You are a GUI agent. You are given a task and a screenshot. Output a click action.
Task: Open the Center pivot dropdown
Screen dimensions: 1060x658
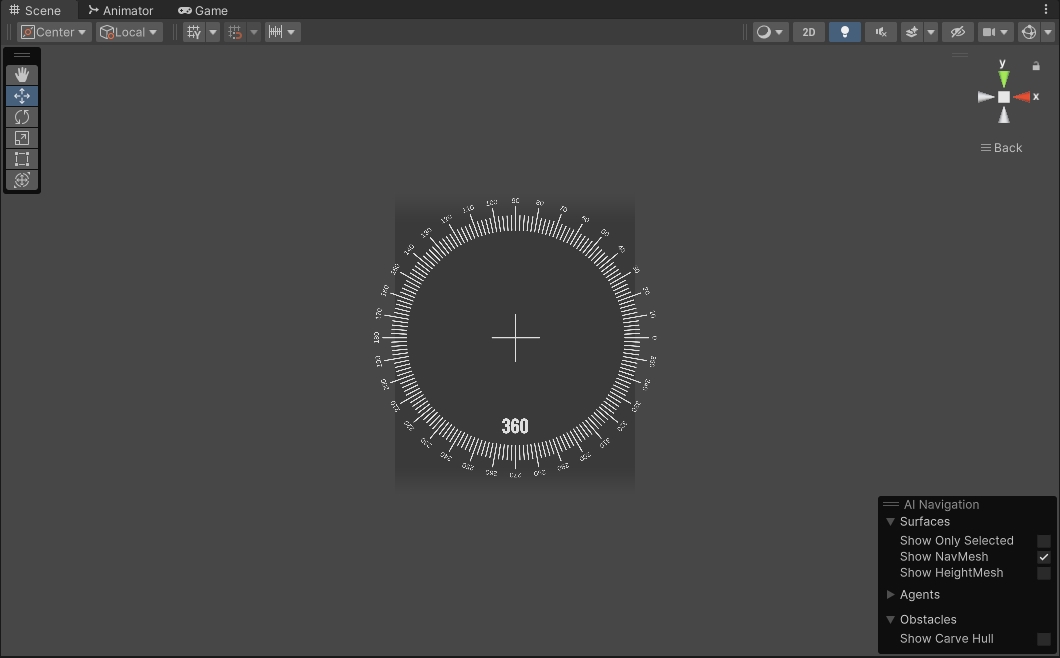(x=53, y=31)
